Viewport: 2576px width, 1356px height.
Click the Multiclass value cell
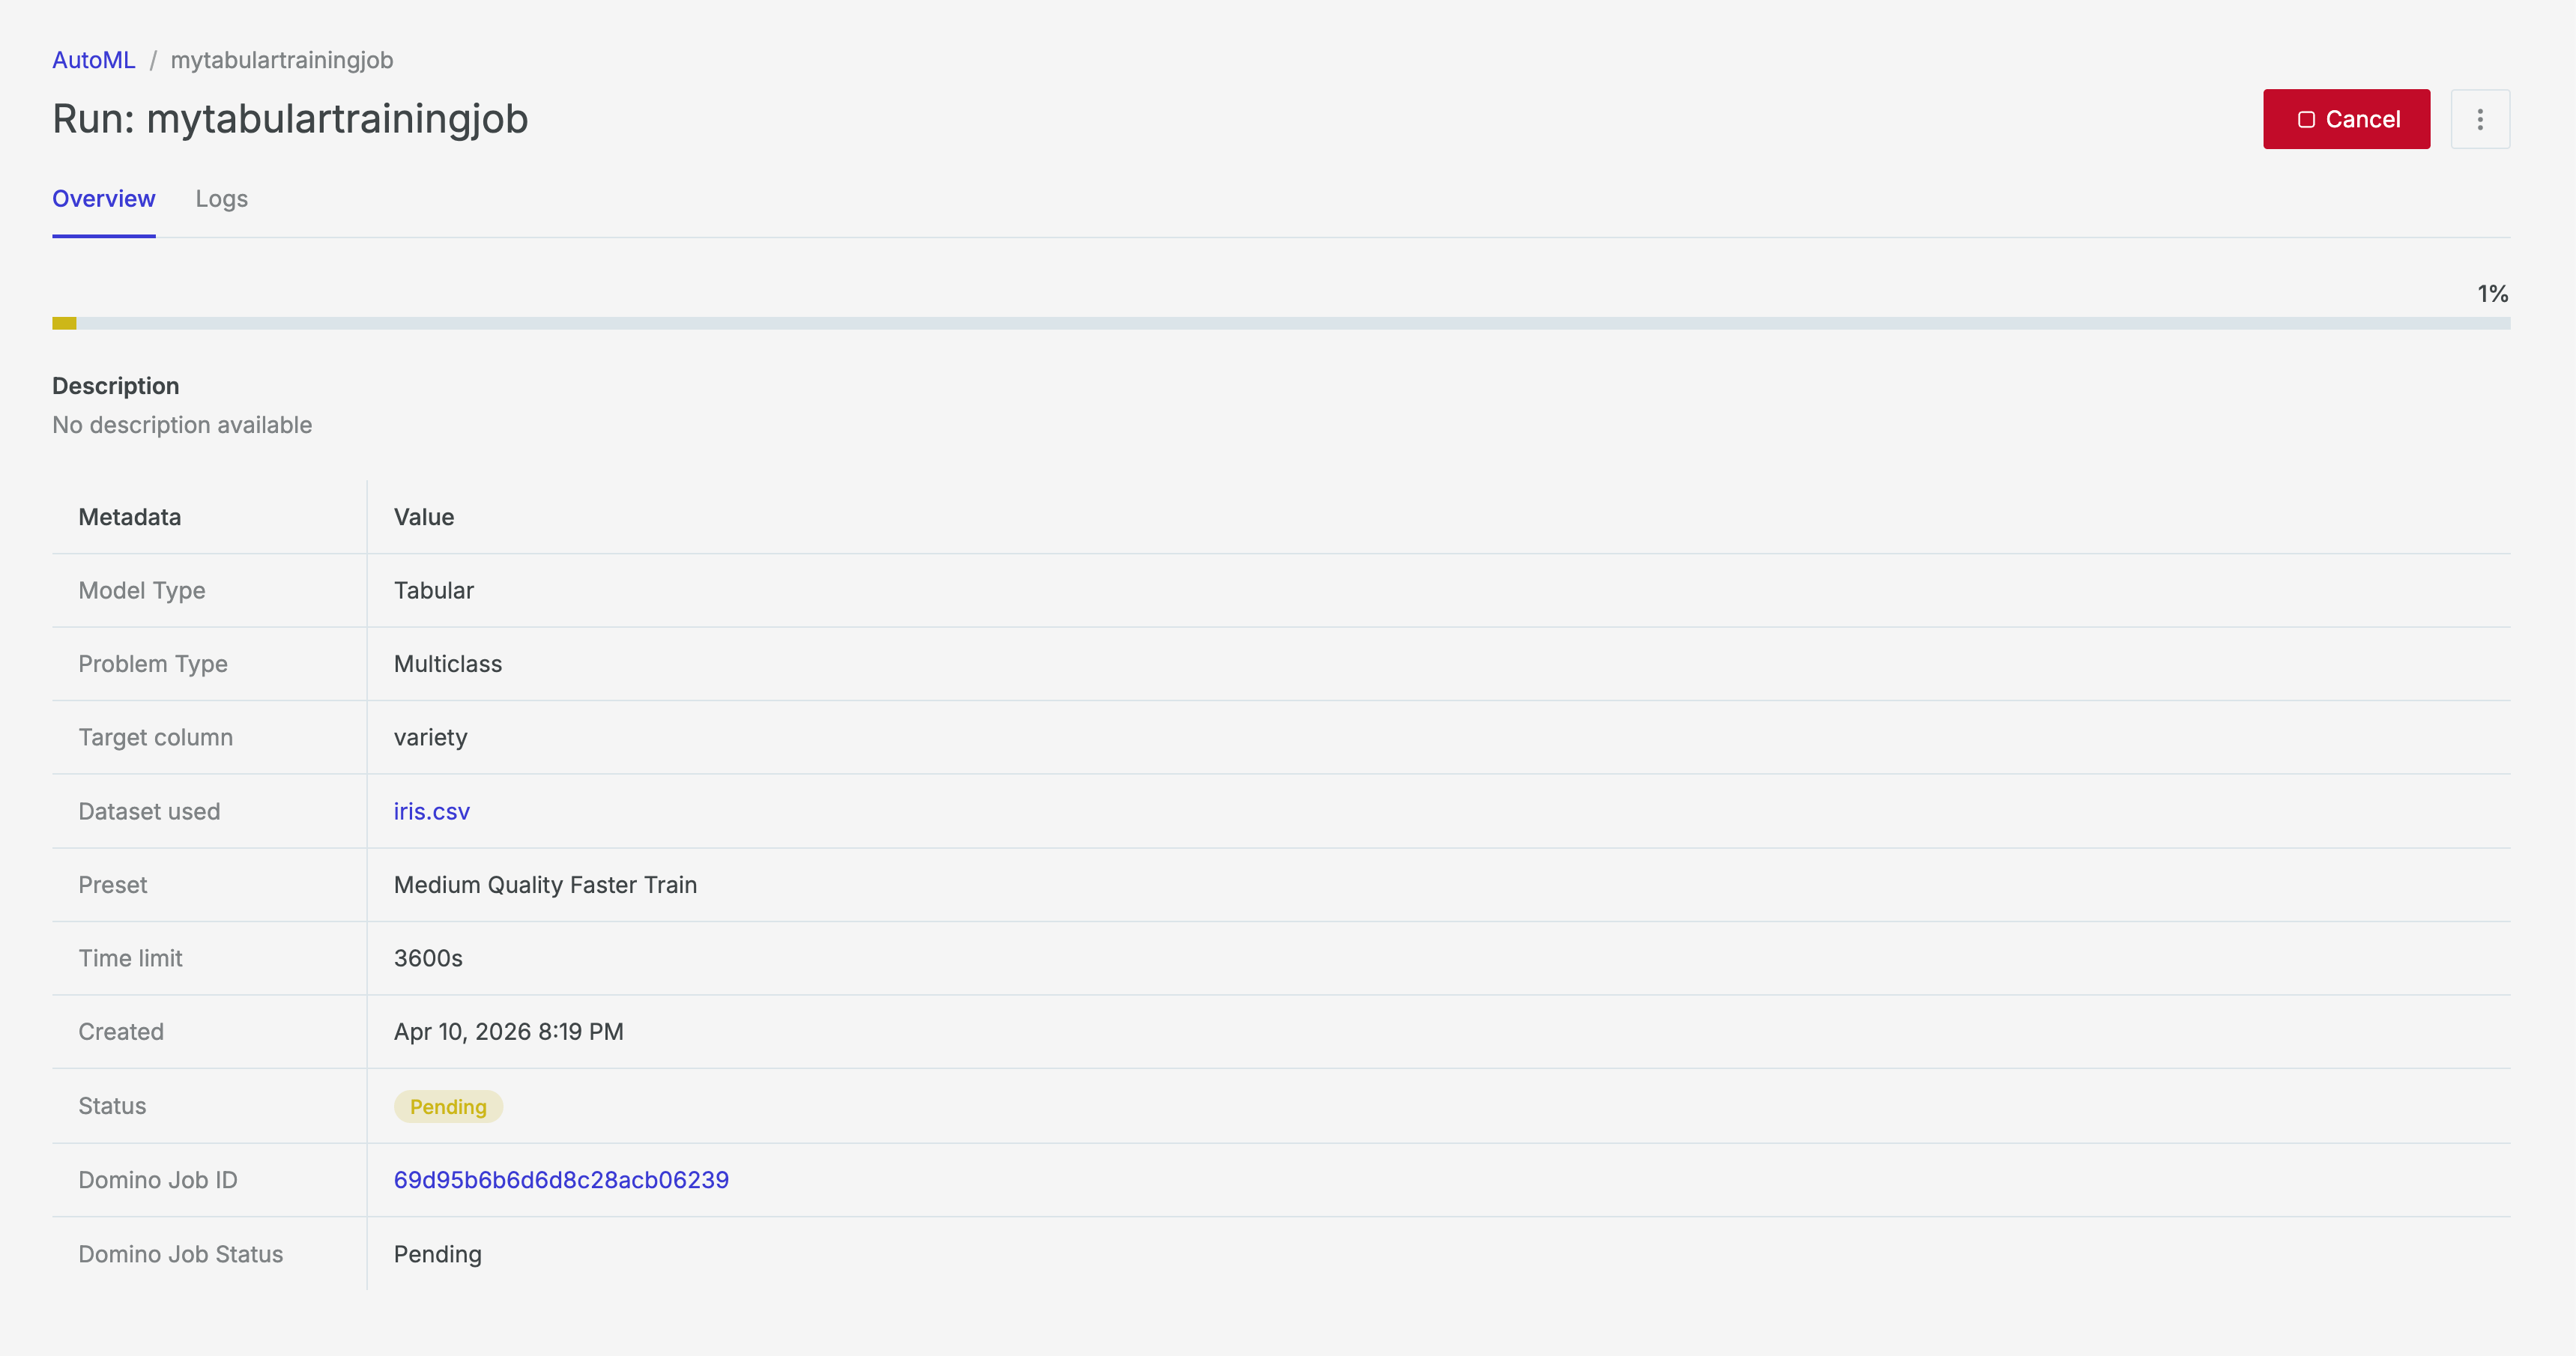pyautogui.click(x=448, y=664)
